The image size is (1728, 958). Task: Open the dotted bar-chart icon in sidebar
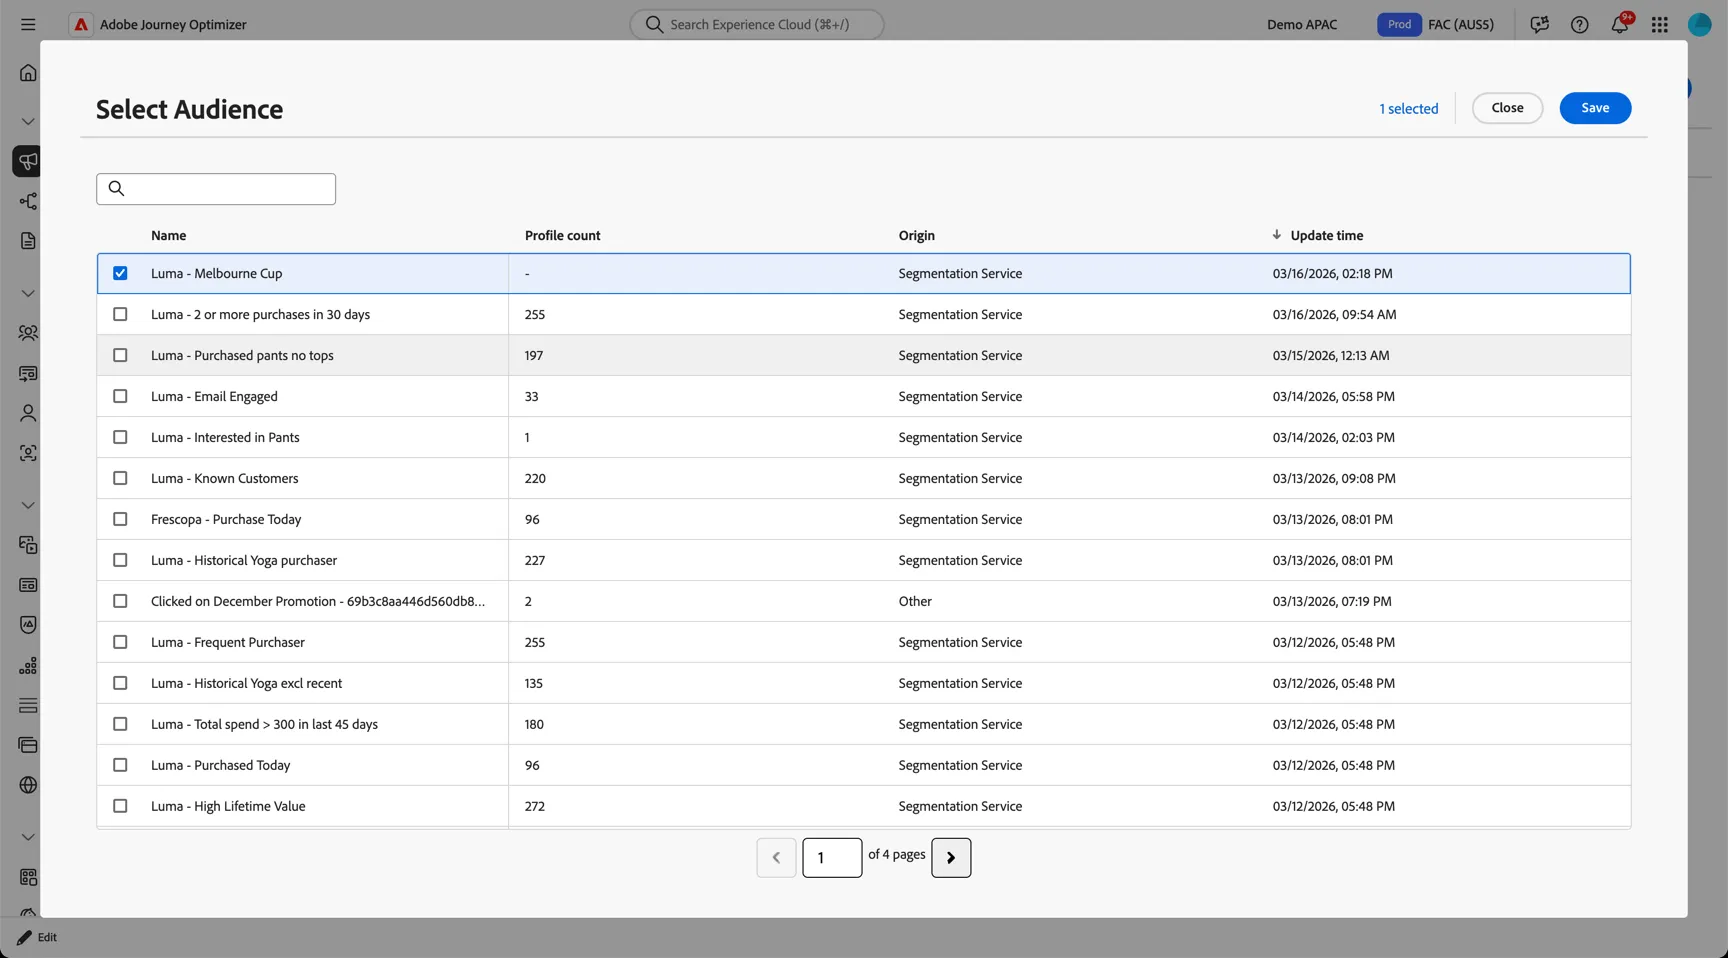[28, 665]
